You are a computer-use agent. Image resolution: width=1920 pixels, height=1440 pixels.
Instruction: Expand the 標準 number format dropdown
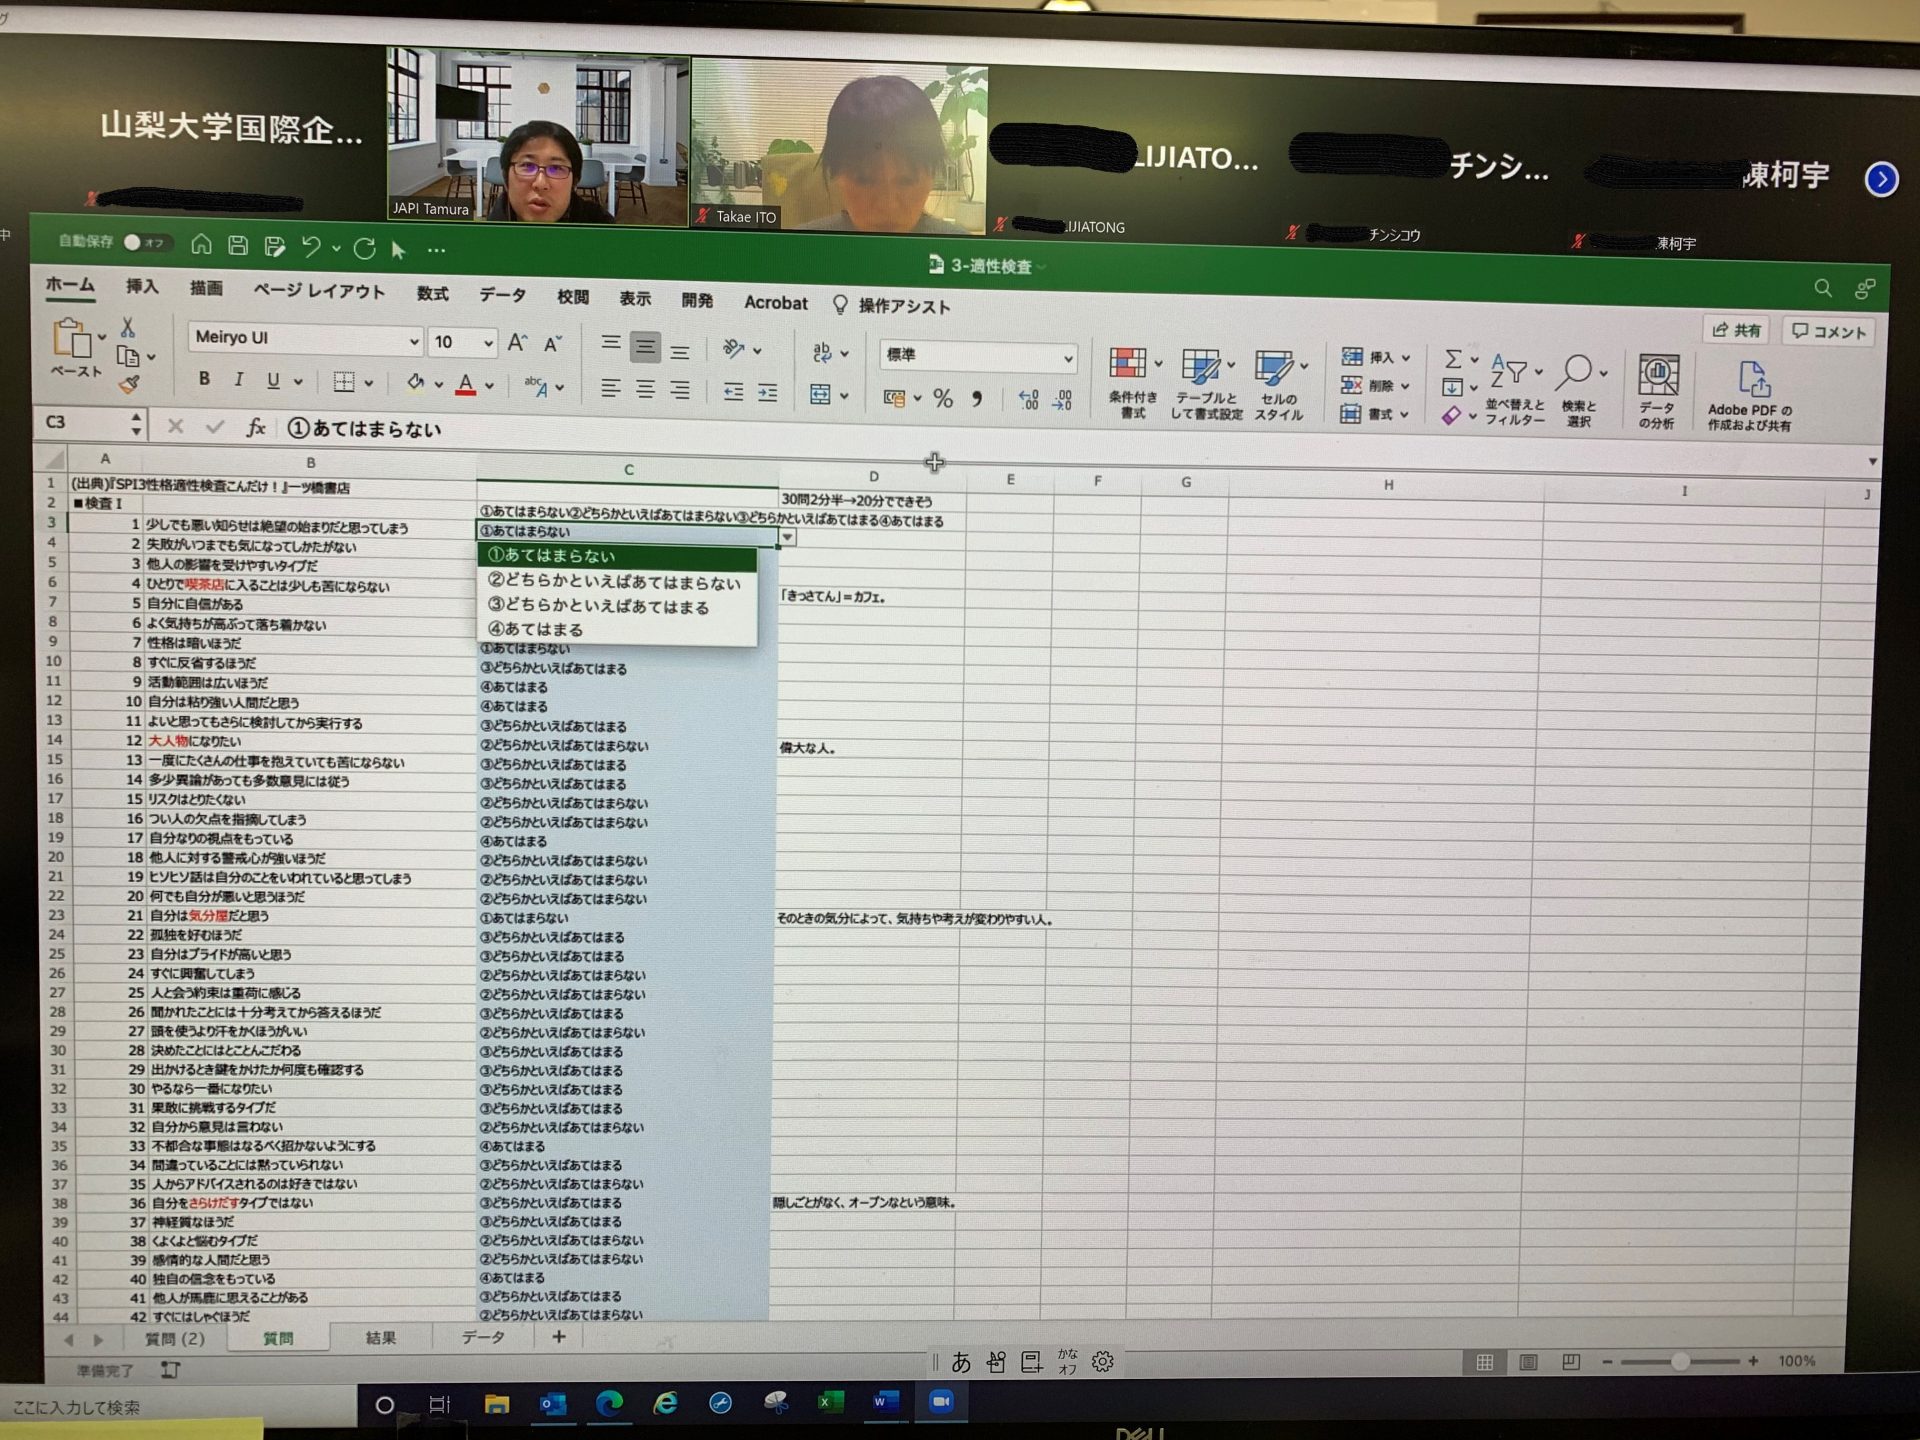(x=1067, y=358)
